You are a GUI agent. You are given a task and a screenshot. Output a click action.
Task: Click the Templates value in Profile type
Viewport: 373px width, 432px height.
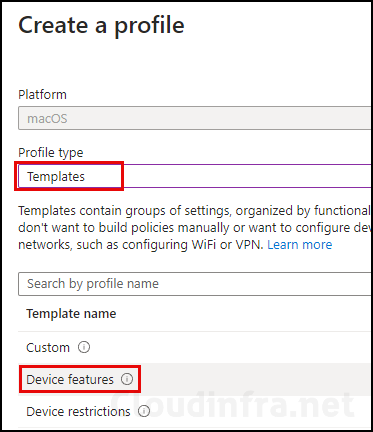point(56,176)
